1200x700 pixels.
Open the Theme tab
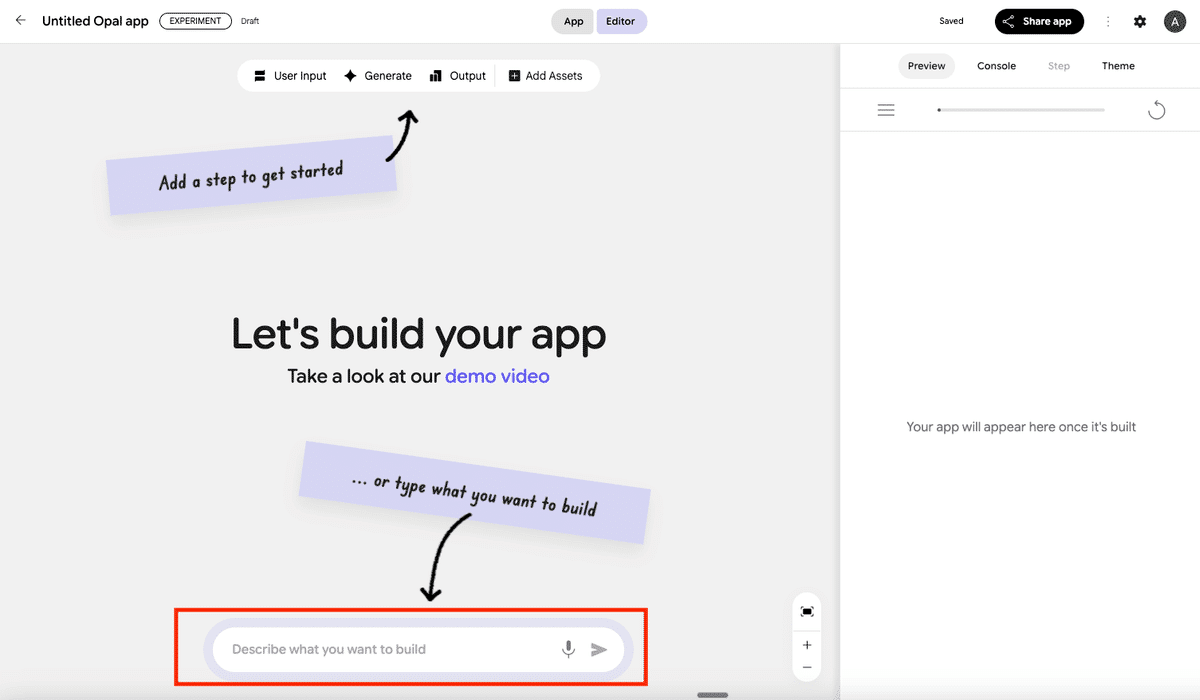click(x=1118, y=66)
